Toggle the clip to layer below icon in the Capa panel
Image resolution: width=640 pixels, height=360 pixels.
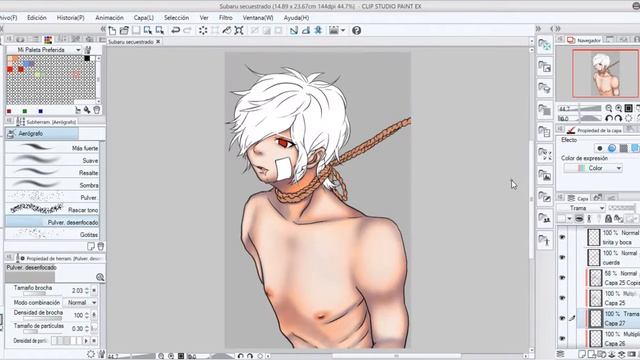(x=579, y=219)
